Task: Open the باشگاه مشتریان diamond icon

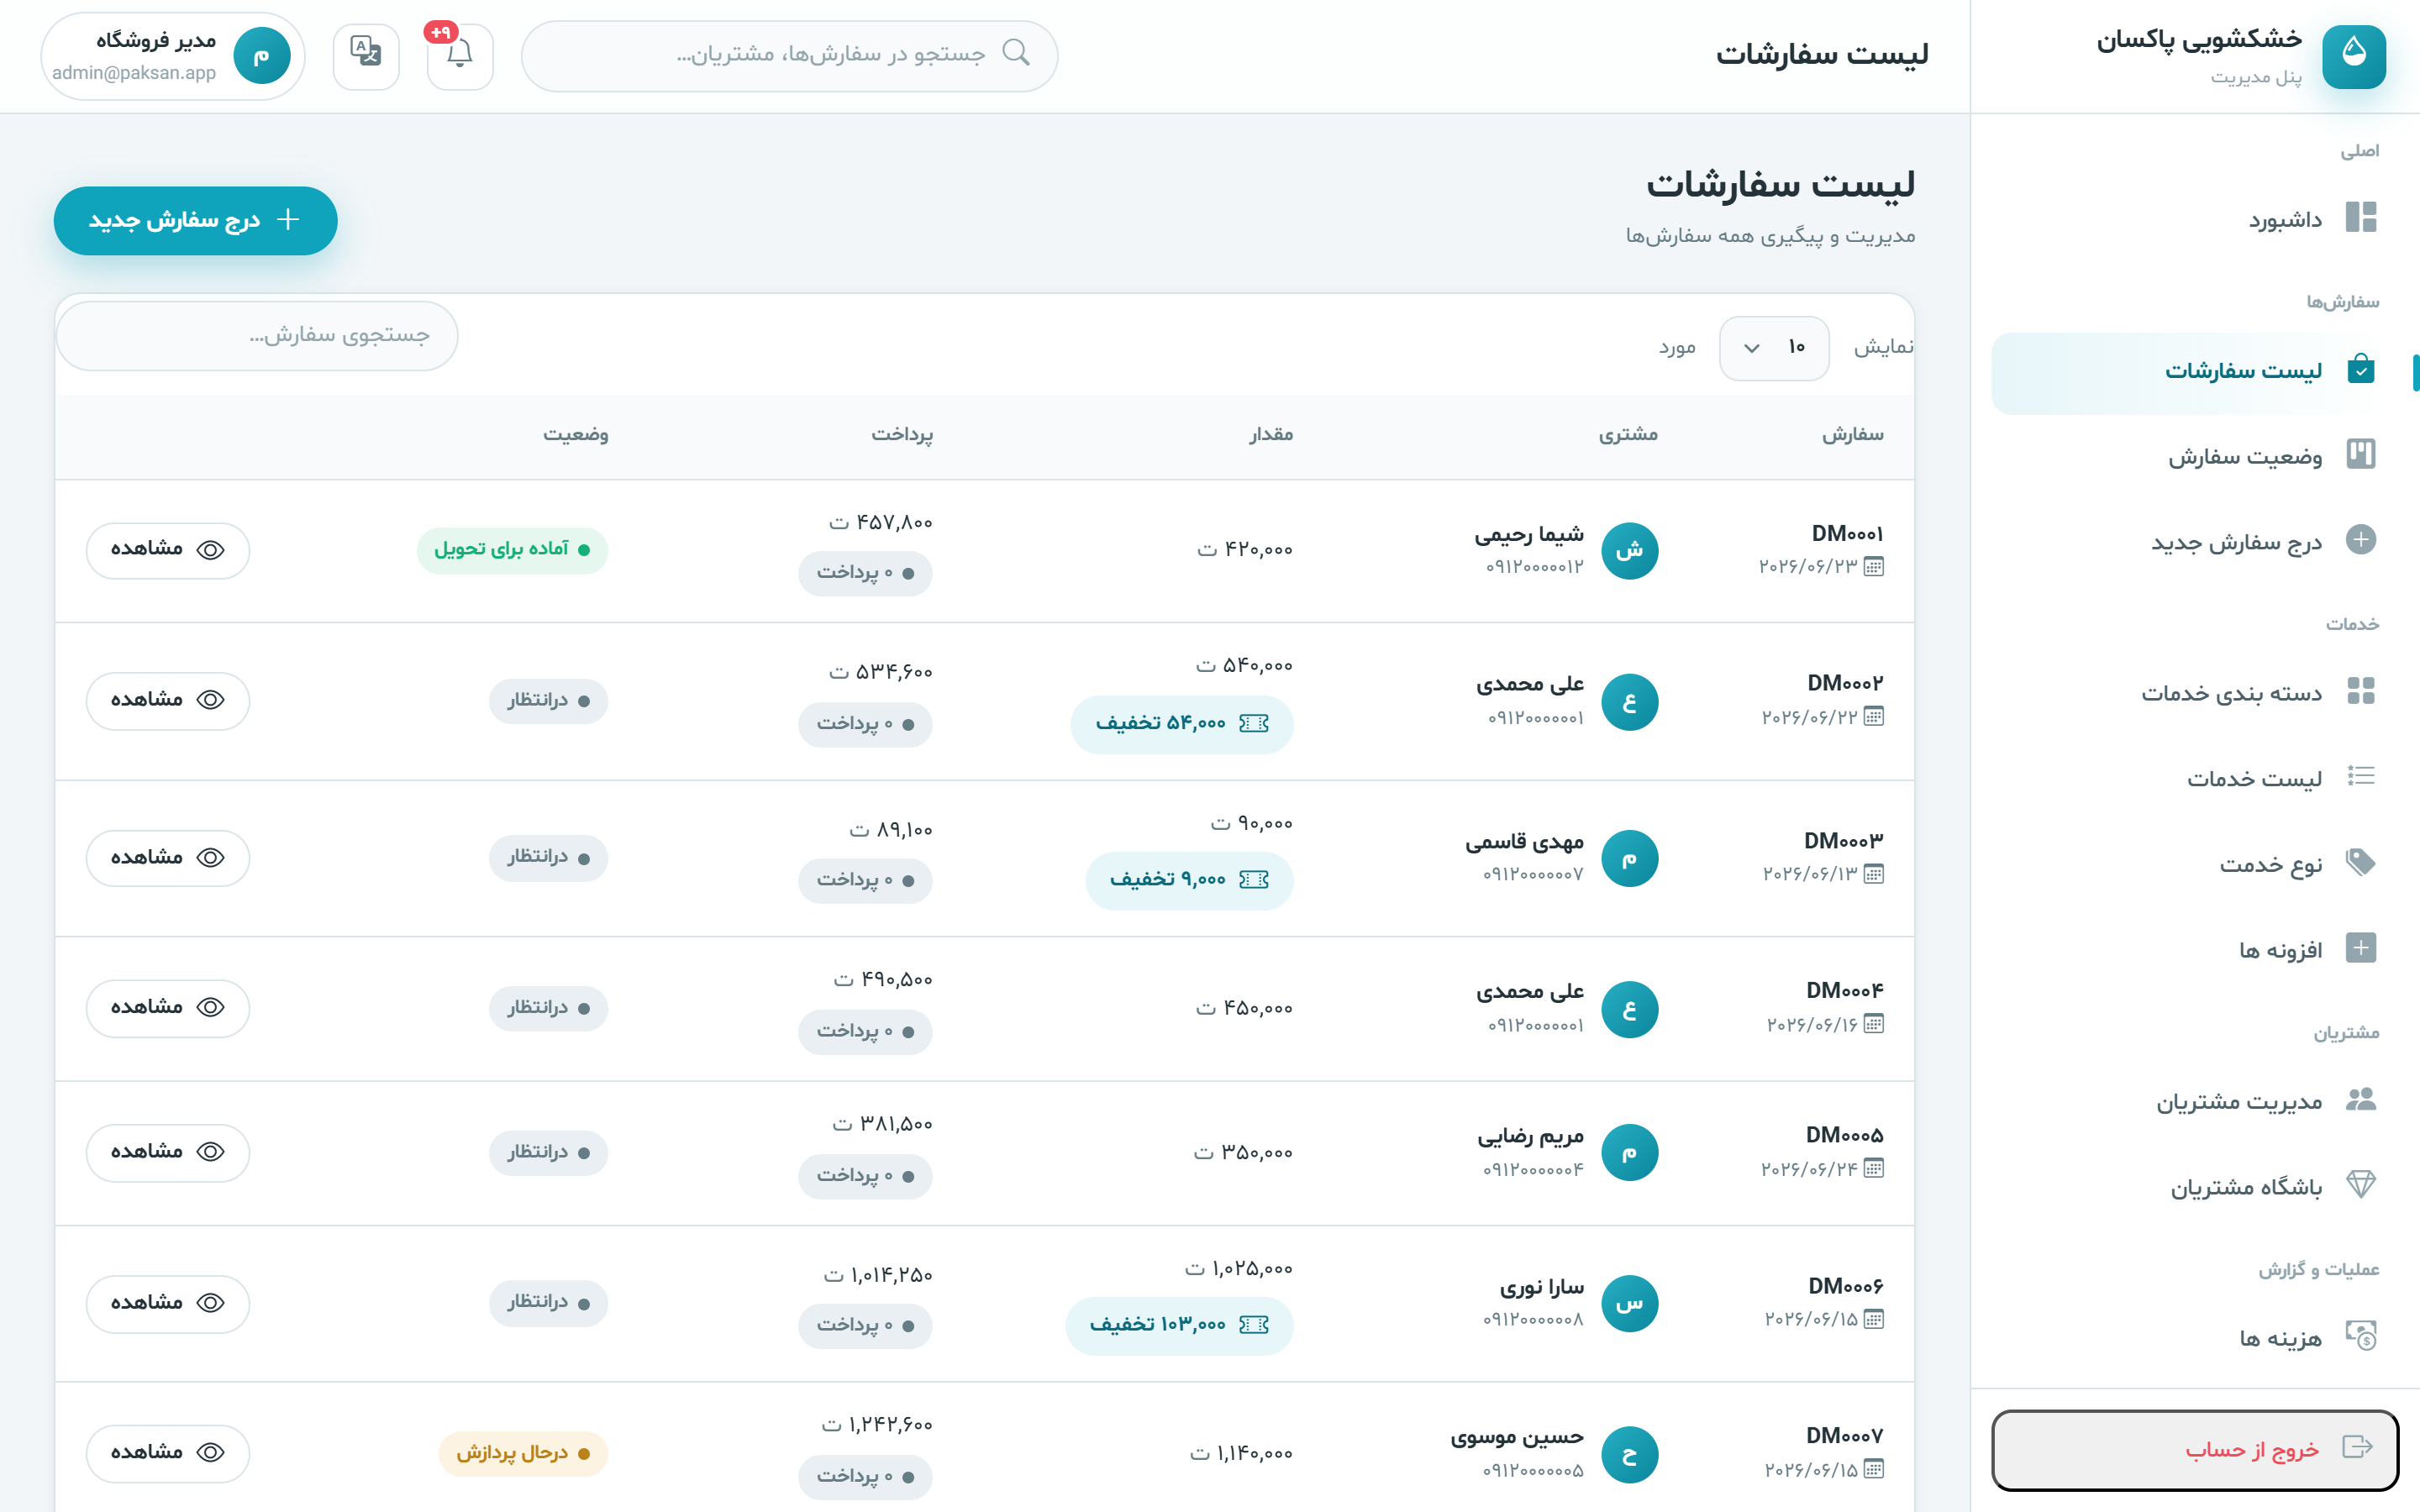Action: coord(2360,1185)
